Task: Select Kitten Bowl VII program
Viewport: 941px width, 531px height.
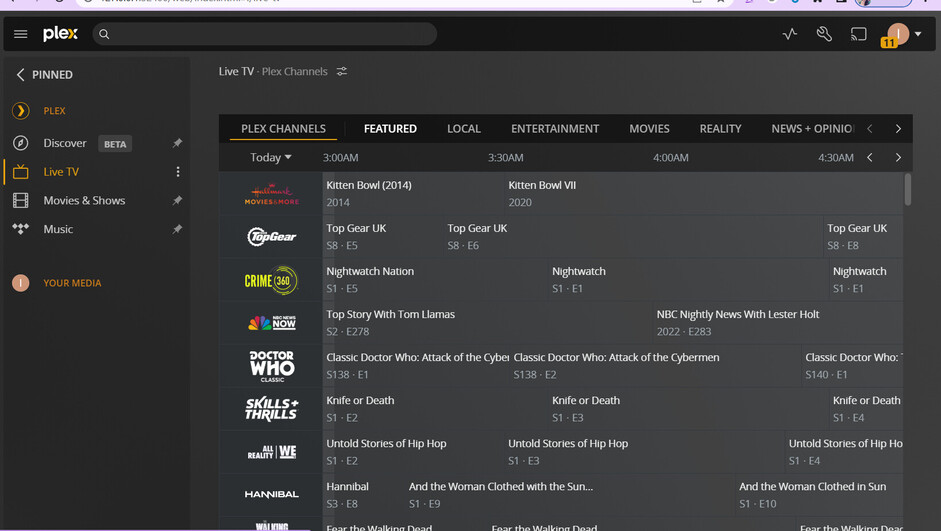Action: (x=704, y=194)
